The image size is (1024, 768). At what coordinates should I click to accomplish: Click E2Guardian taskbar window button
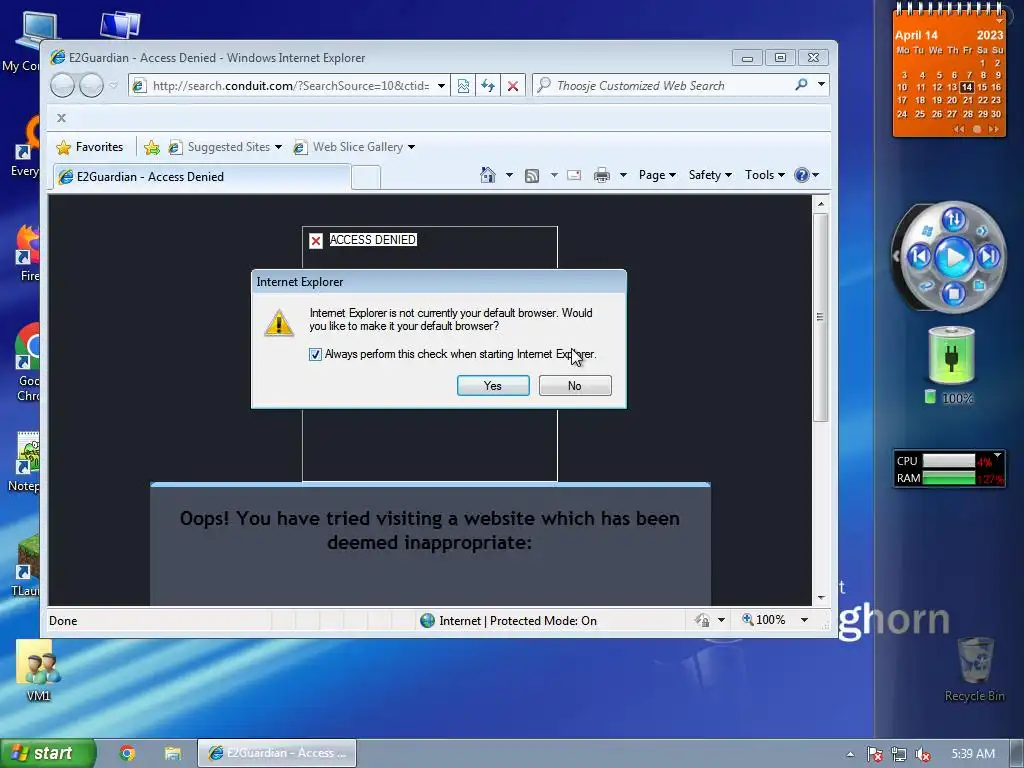(277, 753)
